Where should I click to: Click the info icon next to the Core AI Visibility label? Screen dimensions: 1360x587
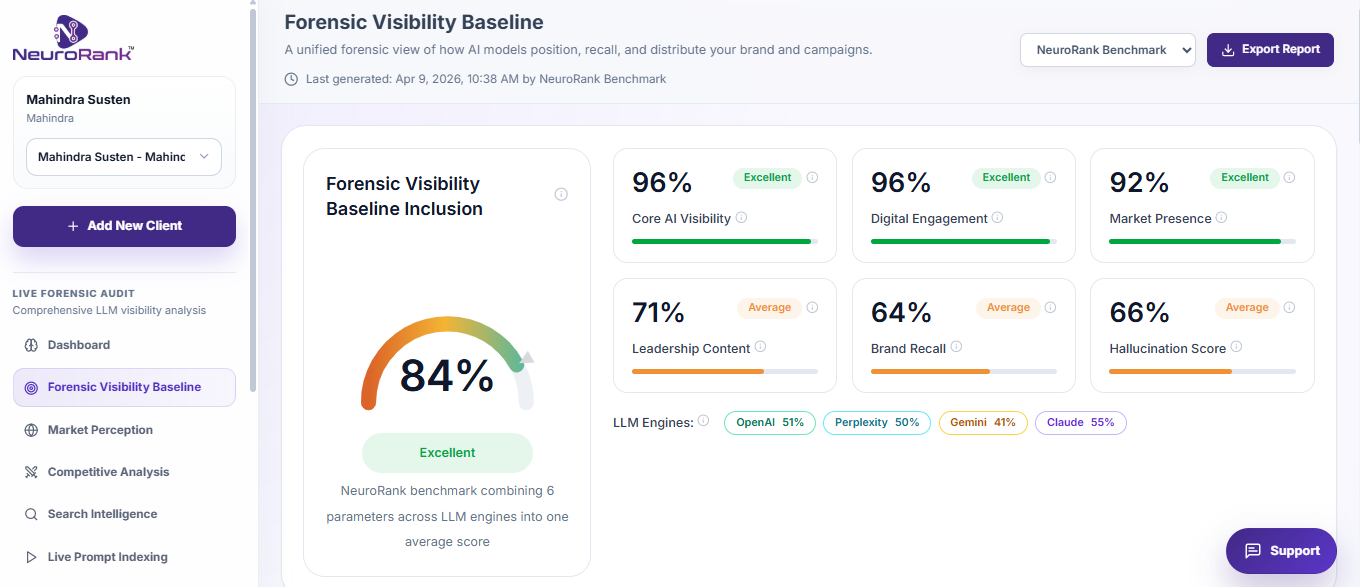click(741, 217)
